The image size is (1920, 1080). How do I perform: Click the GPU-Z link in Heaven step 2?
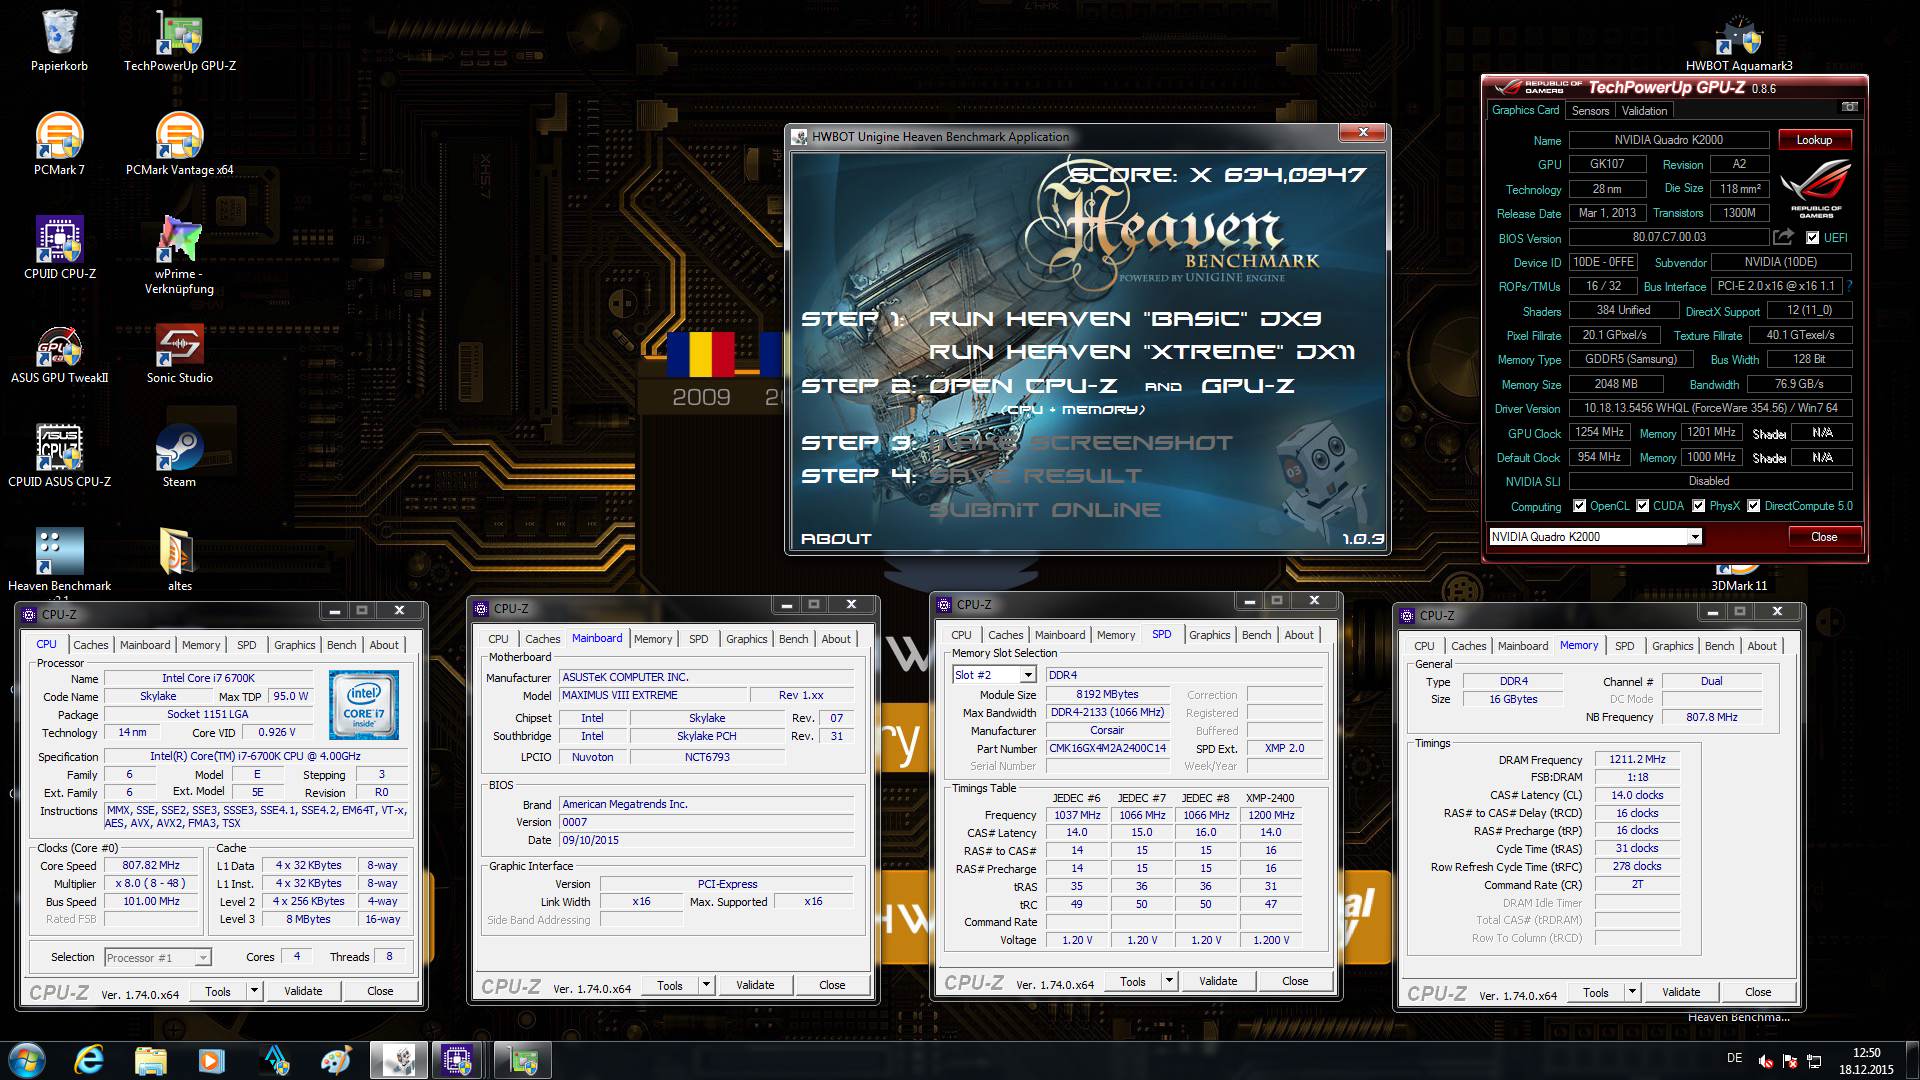[1247, 386]
